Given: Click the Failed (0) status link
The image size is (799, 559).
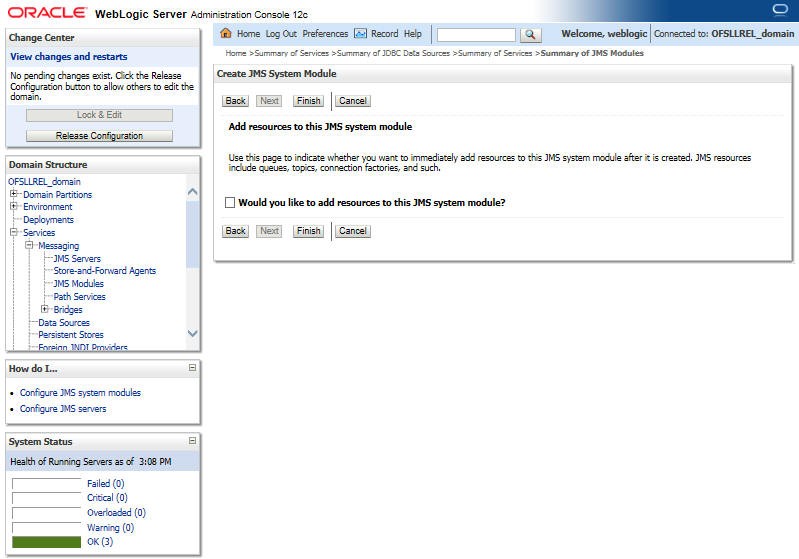Looking at the screenshot, I should [105, 484].
